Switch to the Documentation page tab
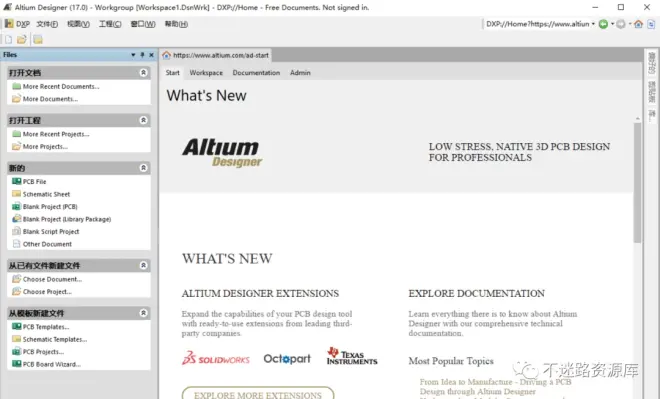The width and height of the screenshot is (660, 399). coord(256,73)
